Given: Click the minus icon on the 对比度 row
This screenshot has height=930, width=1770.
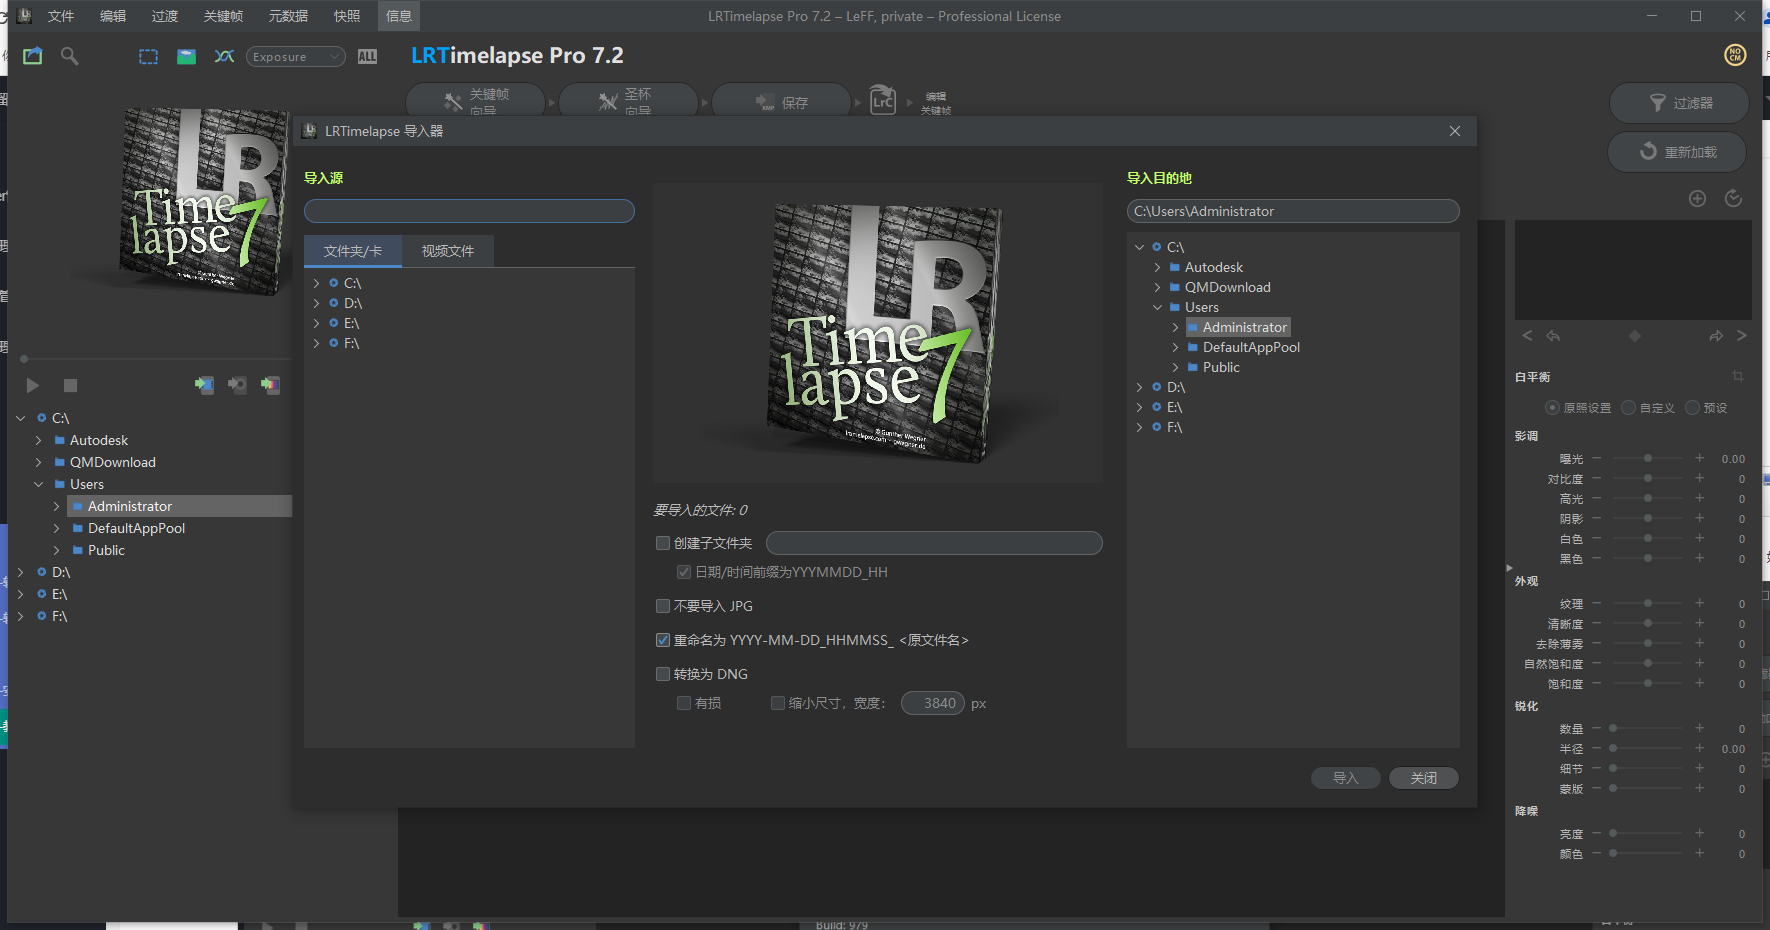Looking at the screenshot, I should 1597,478.
